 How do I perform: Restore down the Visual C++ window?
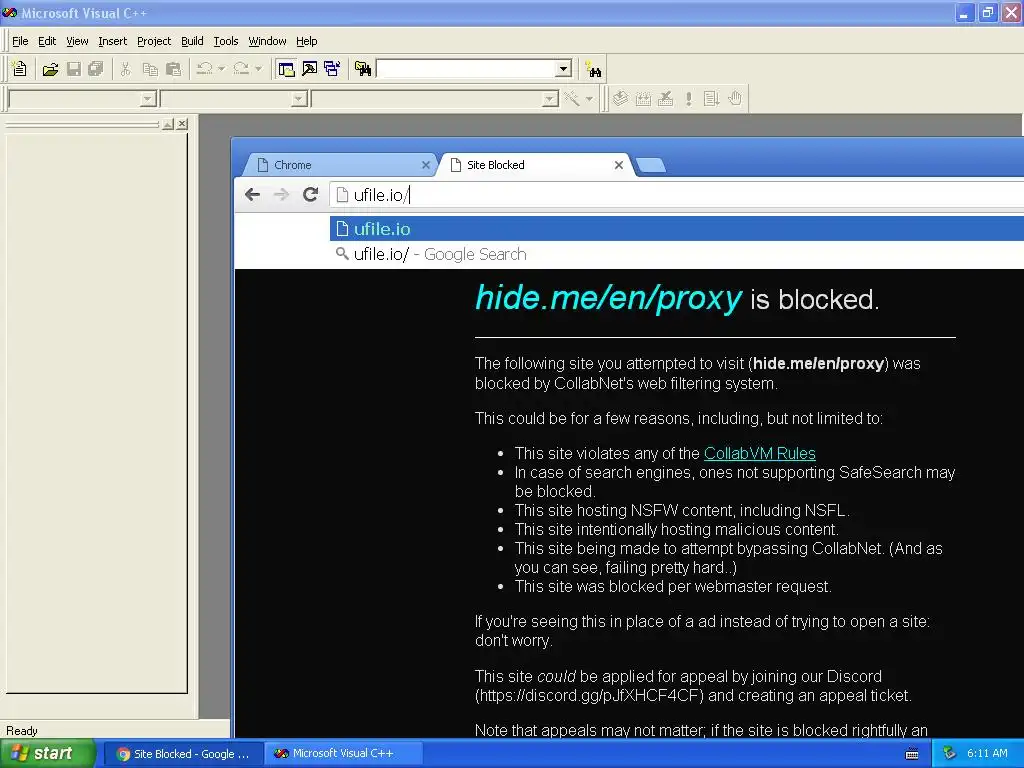click(988, 12)
